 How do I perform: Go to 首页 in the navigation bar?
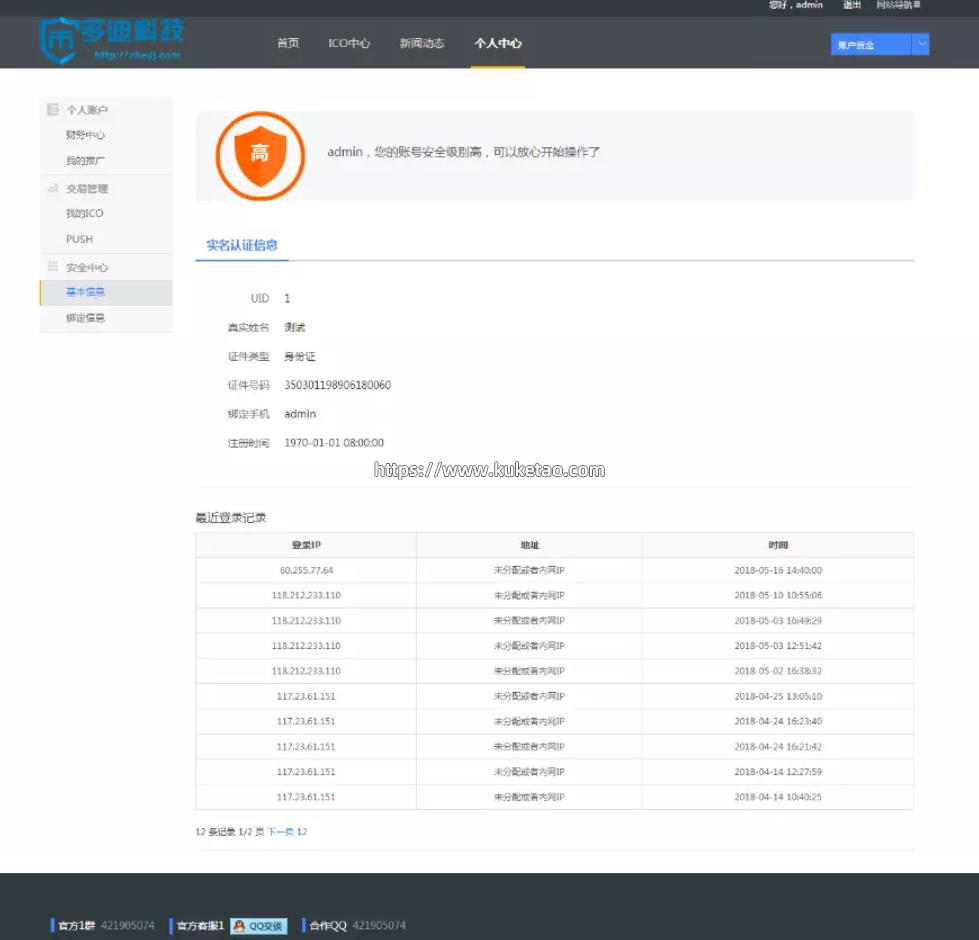[288, 43]
